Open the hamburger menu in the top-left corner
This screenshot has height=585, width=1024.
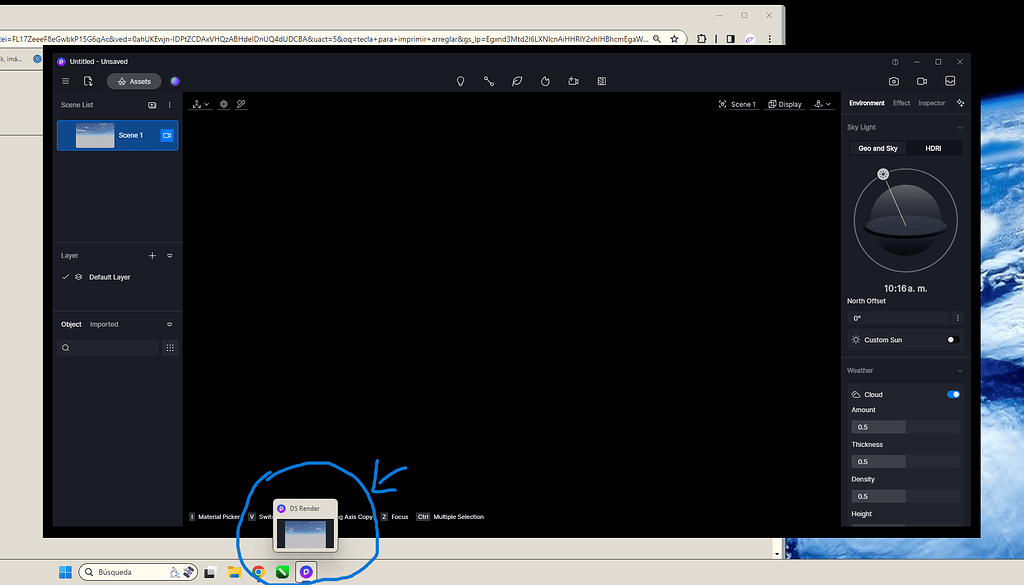(x=65, y=81)
